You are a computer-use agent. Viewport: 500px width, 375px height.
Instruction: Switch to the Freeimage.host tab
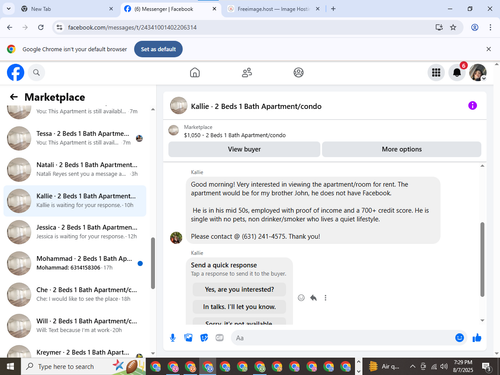tap(273, 9)
